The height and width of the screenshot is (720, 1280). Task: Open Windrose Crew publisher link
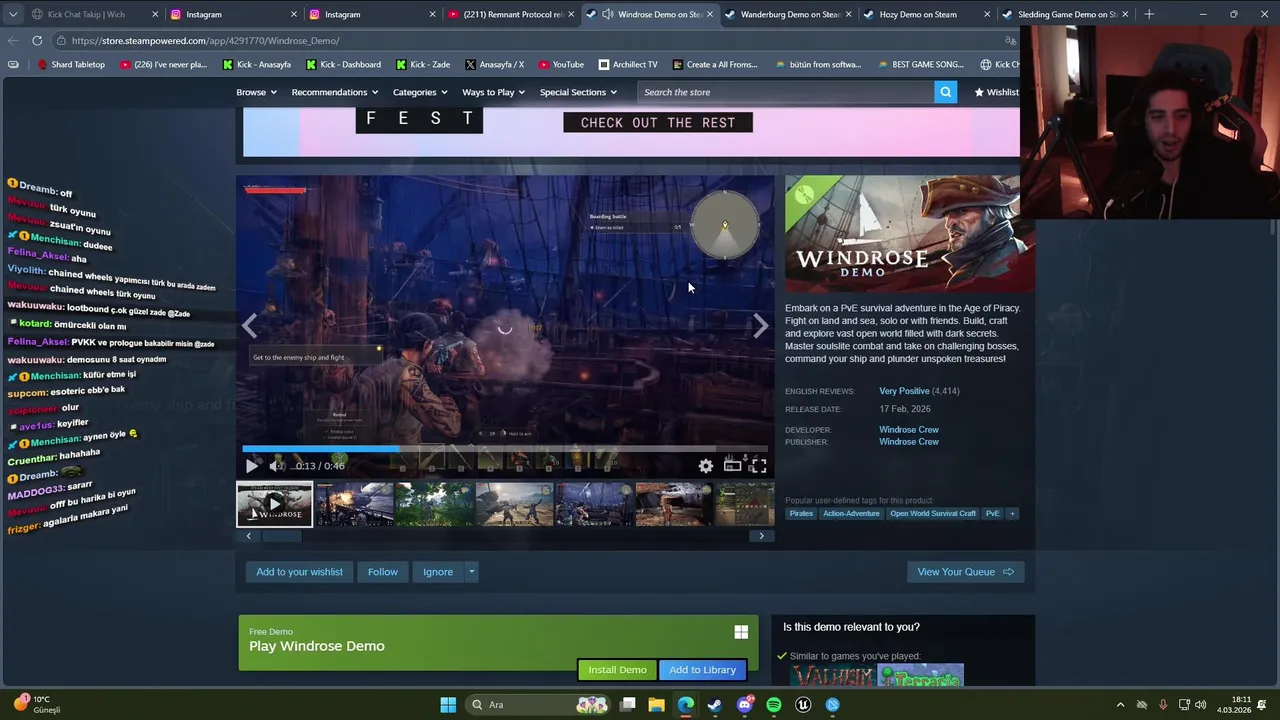(x=909, y=442)
